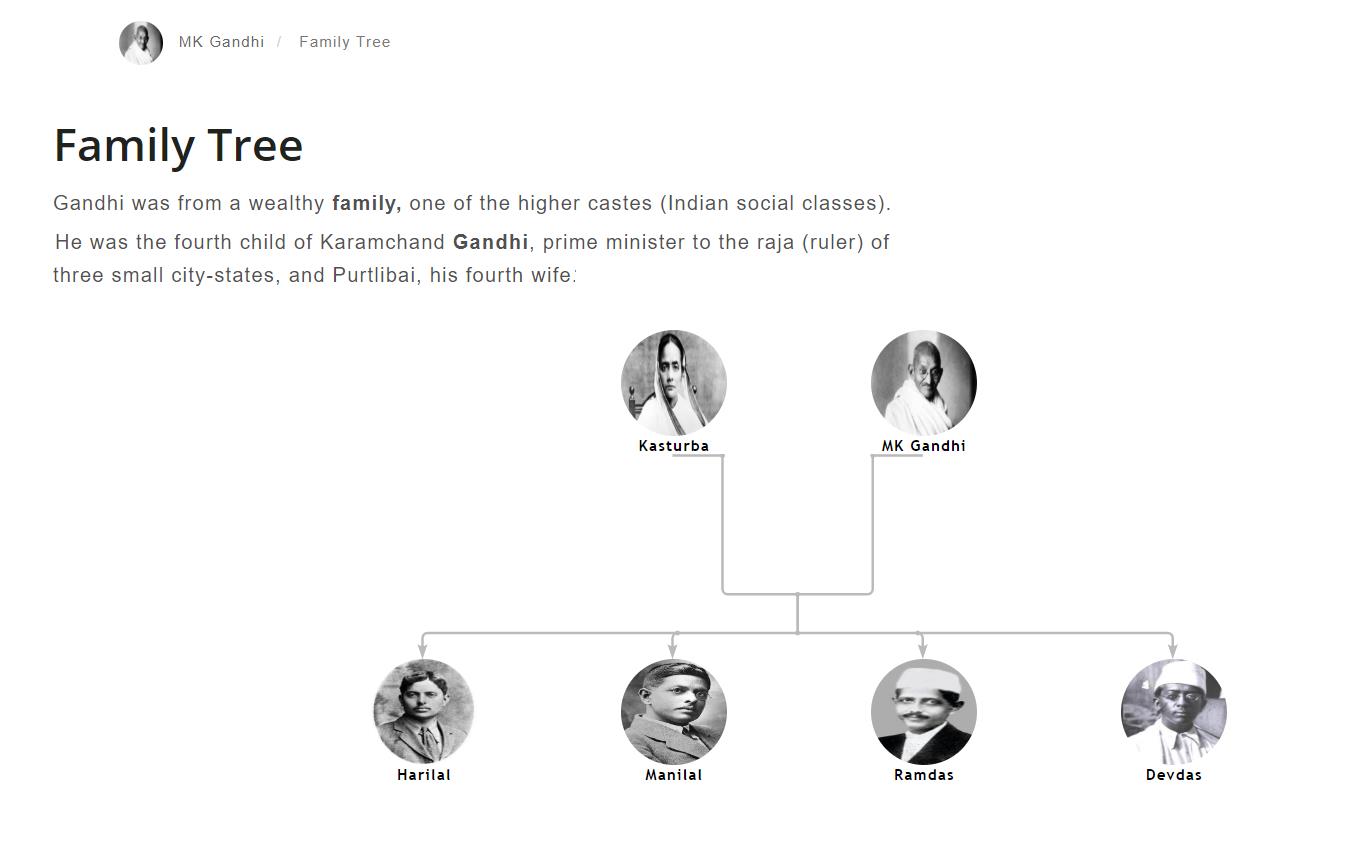Click the arrowhead pointing to Devdas
Screen dimensions: 1347x844
[1173, 651]
